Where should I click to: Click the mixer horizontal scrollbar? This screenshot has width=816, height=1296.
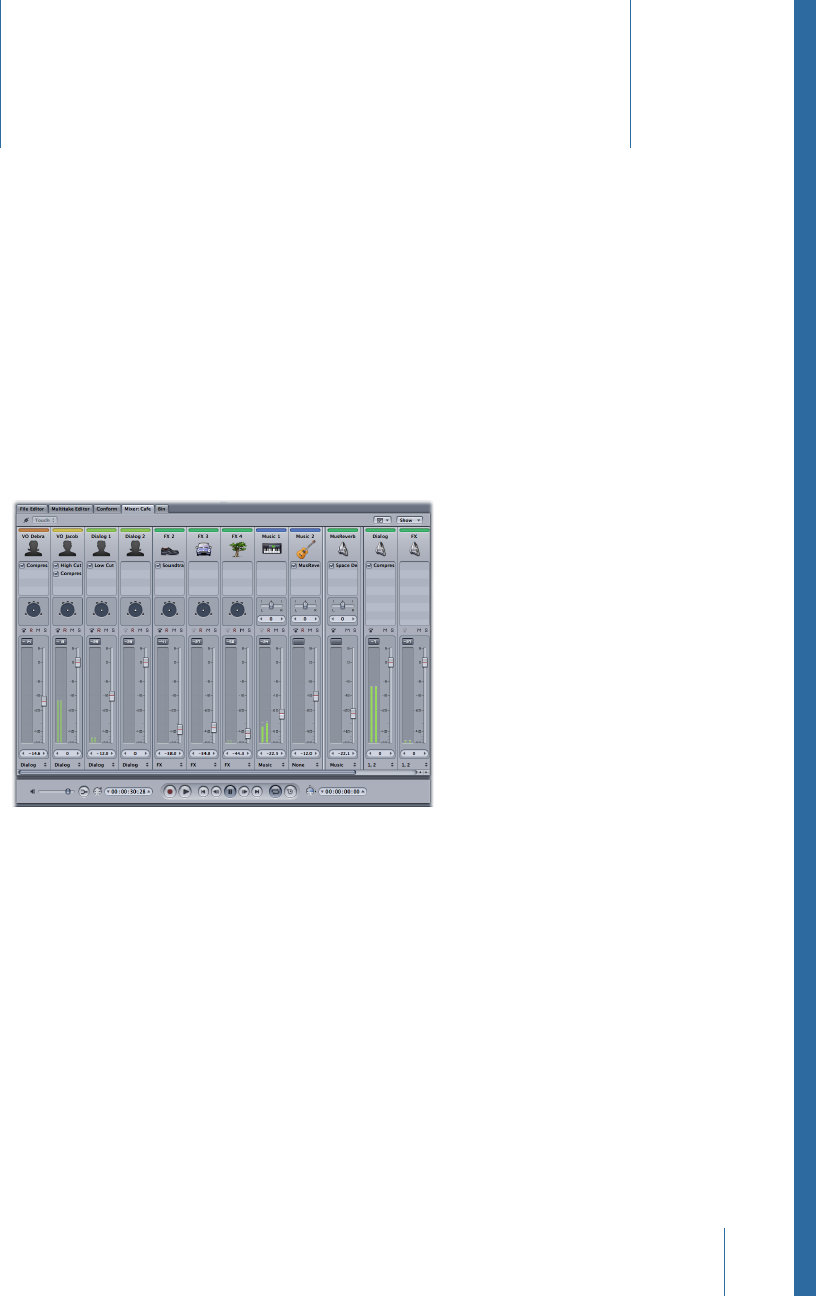pyautogui.click(x=187, y=772)
